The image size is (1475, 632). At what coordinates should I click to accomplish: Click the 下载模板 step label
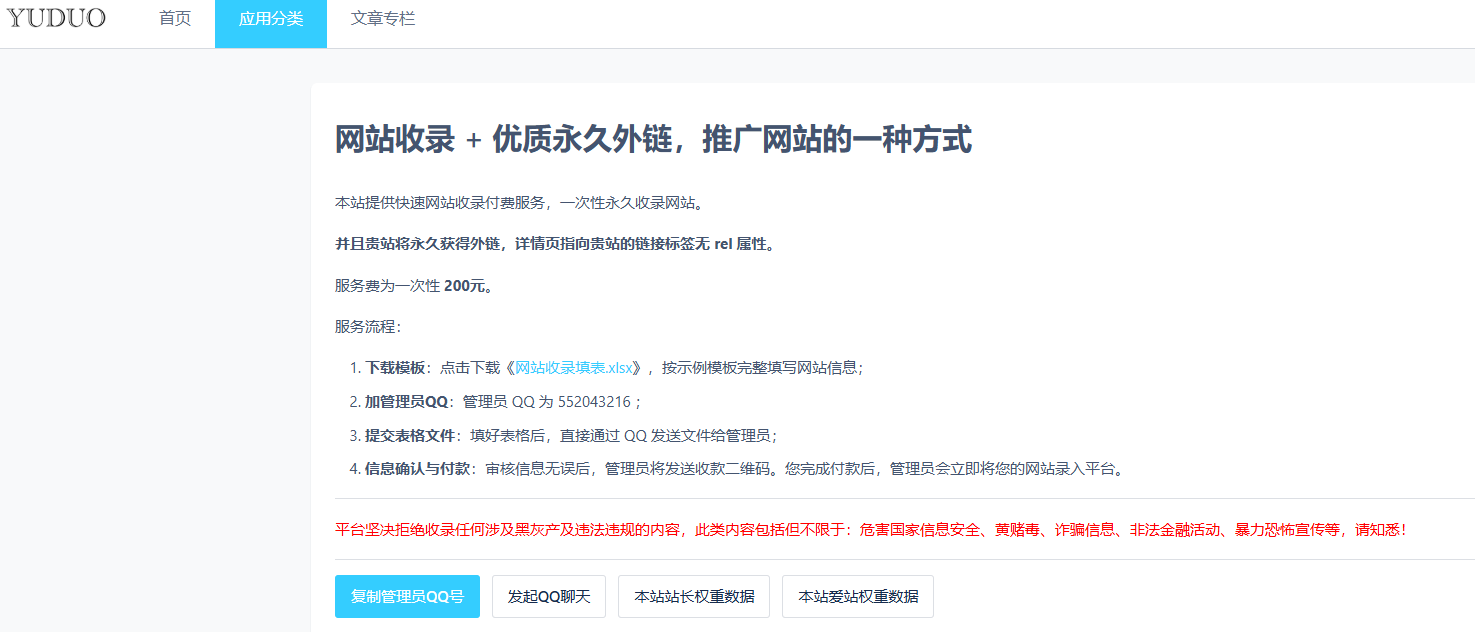(x=395, y=367)
